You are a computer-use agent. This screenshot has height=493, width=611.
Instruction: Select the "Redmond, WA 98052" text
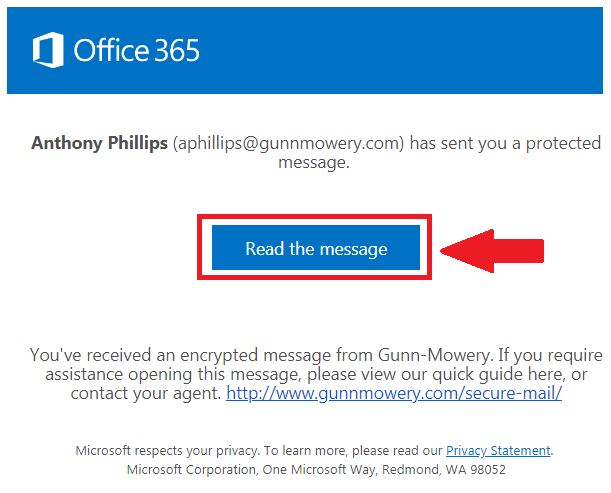tap(444, 469)
